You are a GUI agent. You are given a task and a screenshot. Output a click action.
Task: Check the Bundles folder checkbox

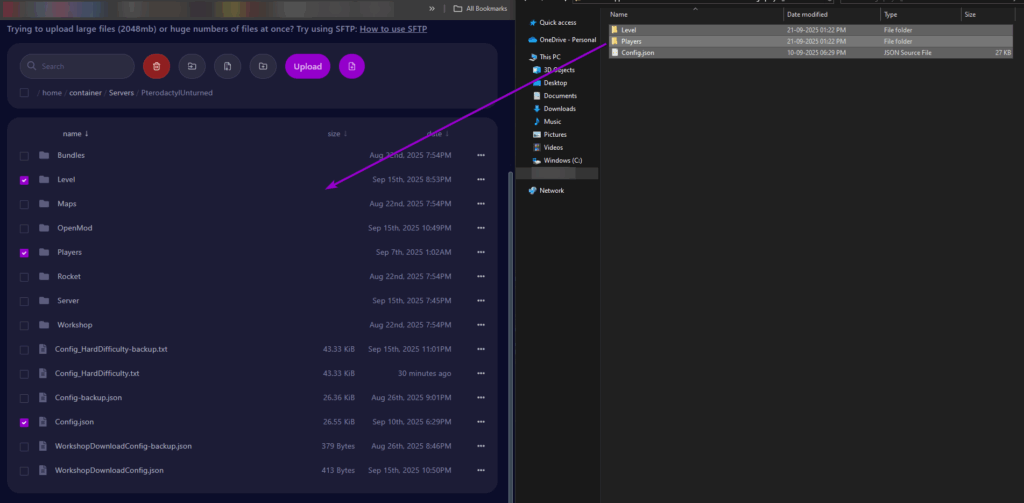click(24, 156)
